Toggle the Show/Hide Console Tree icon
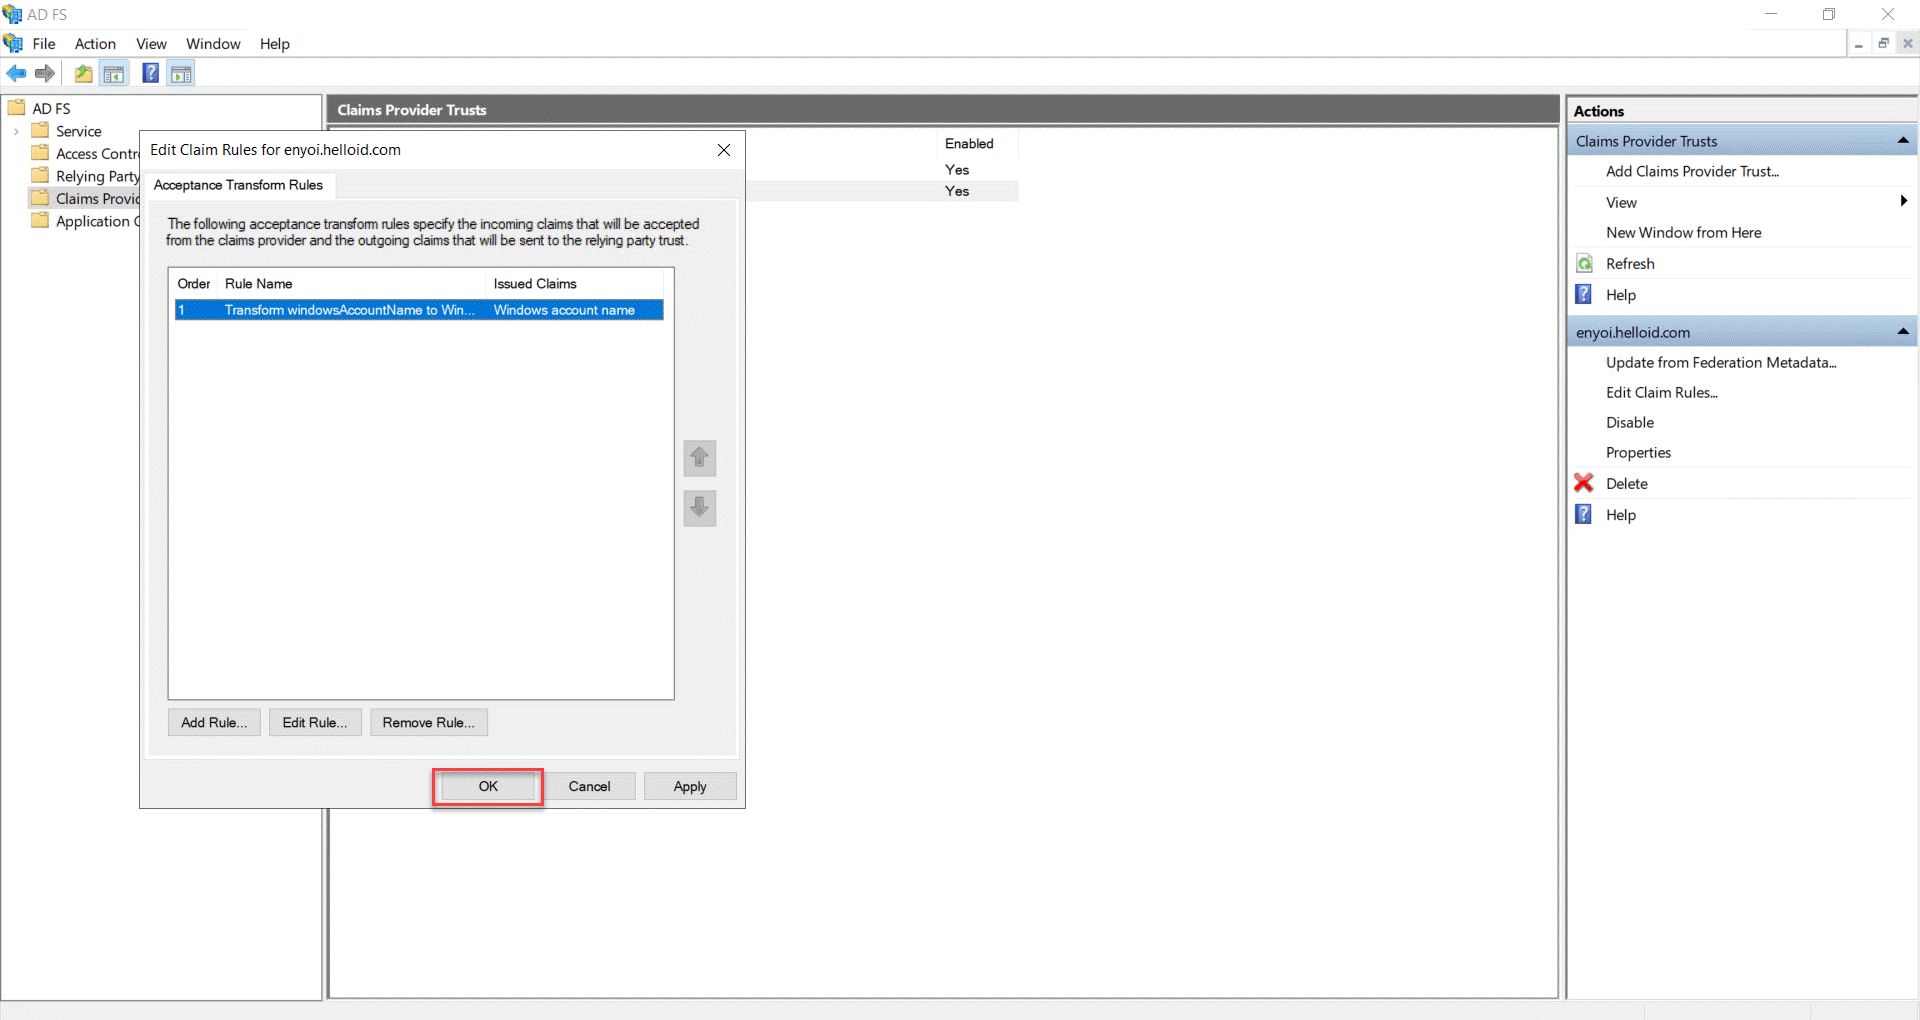 click(114, 73)
